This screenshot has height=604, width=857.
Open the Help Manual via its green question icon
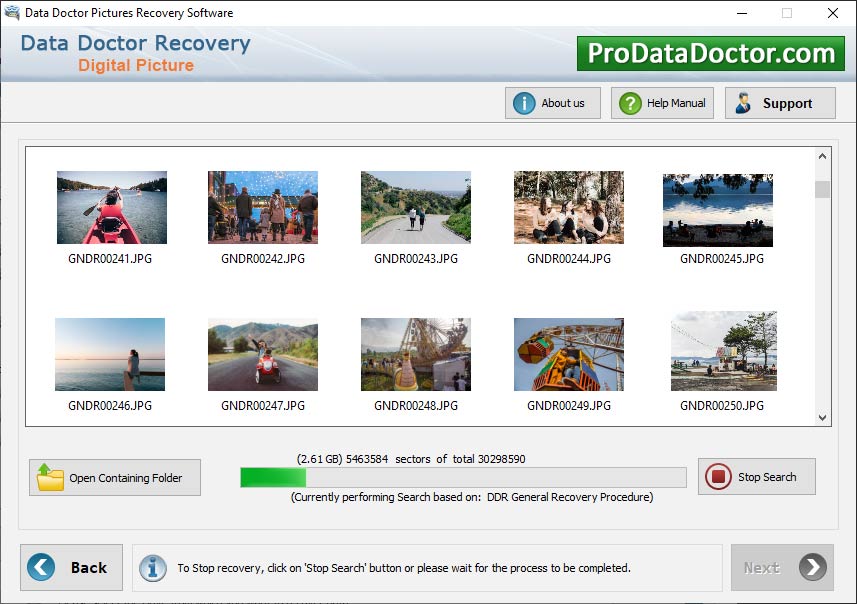coord(630,102)
